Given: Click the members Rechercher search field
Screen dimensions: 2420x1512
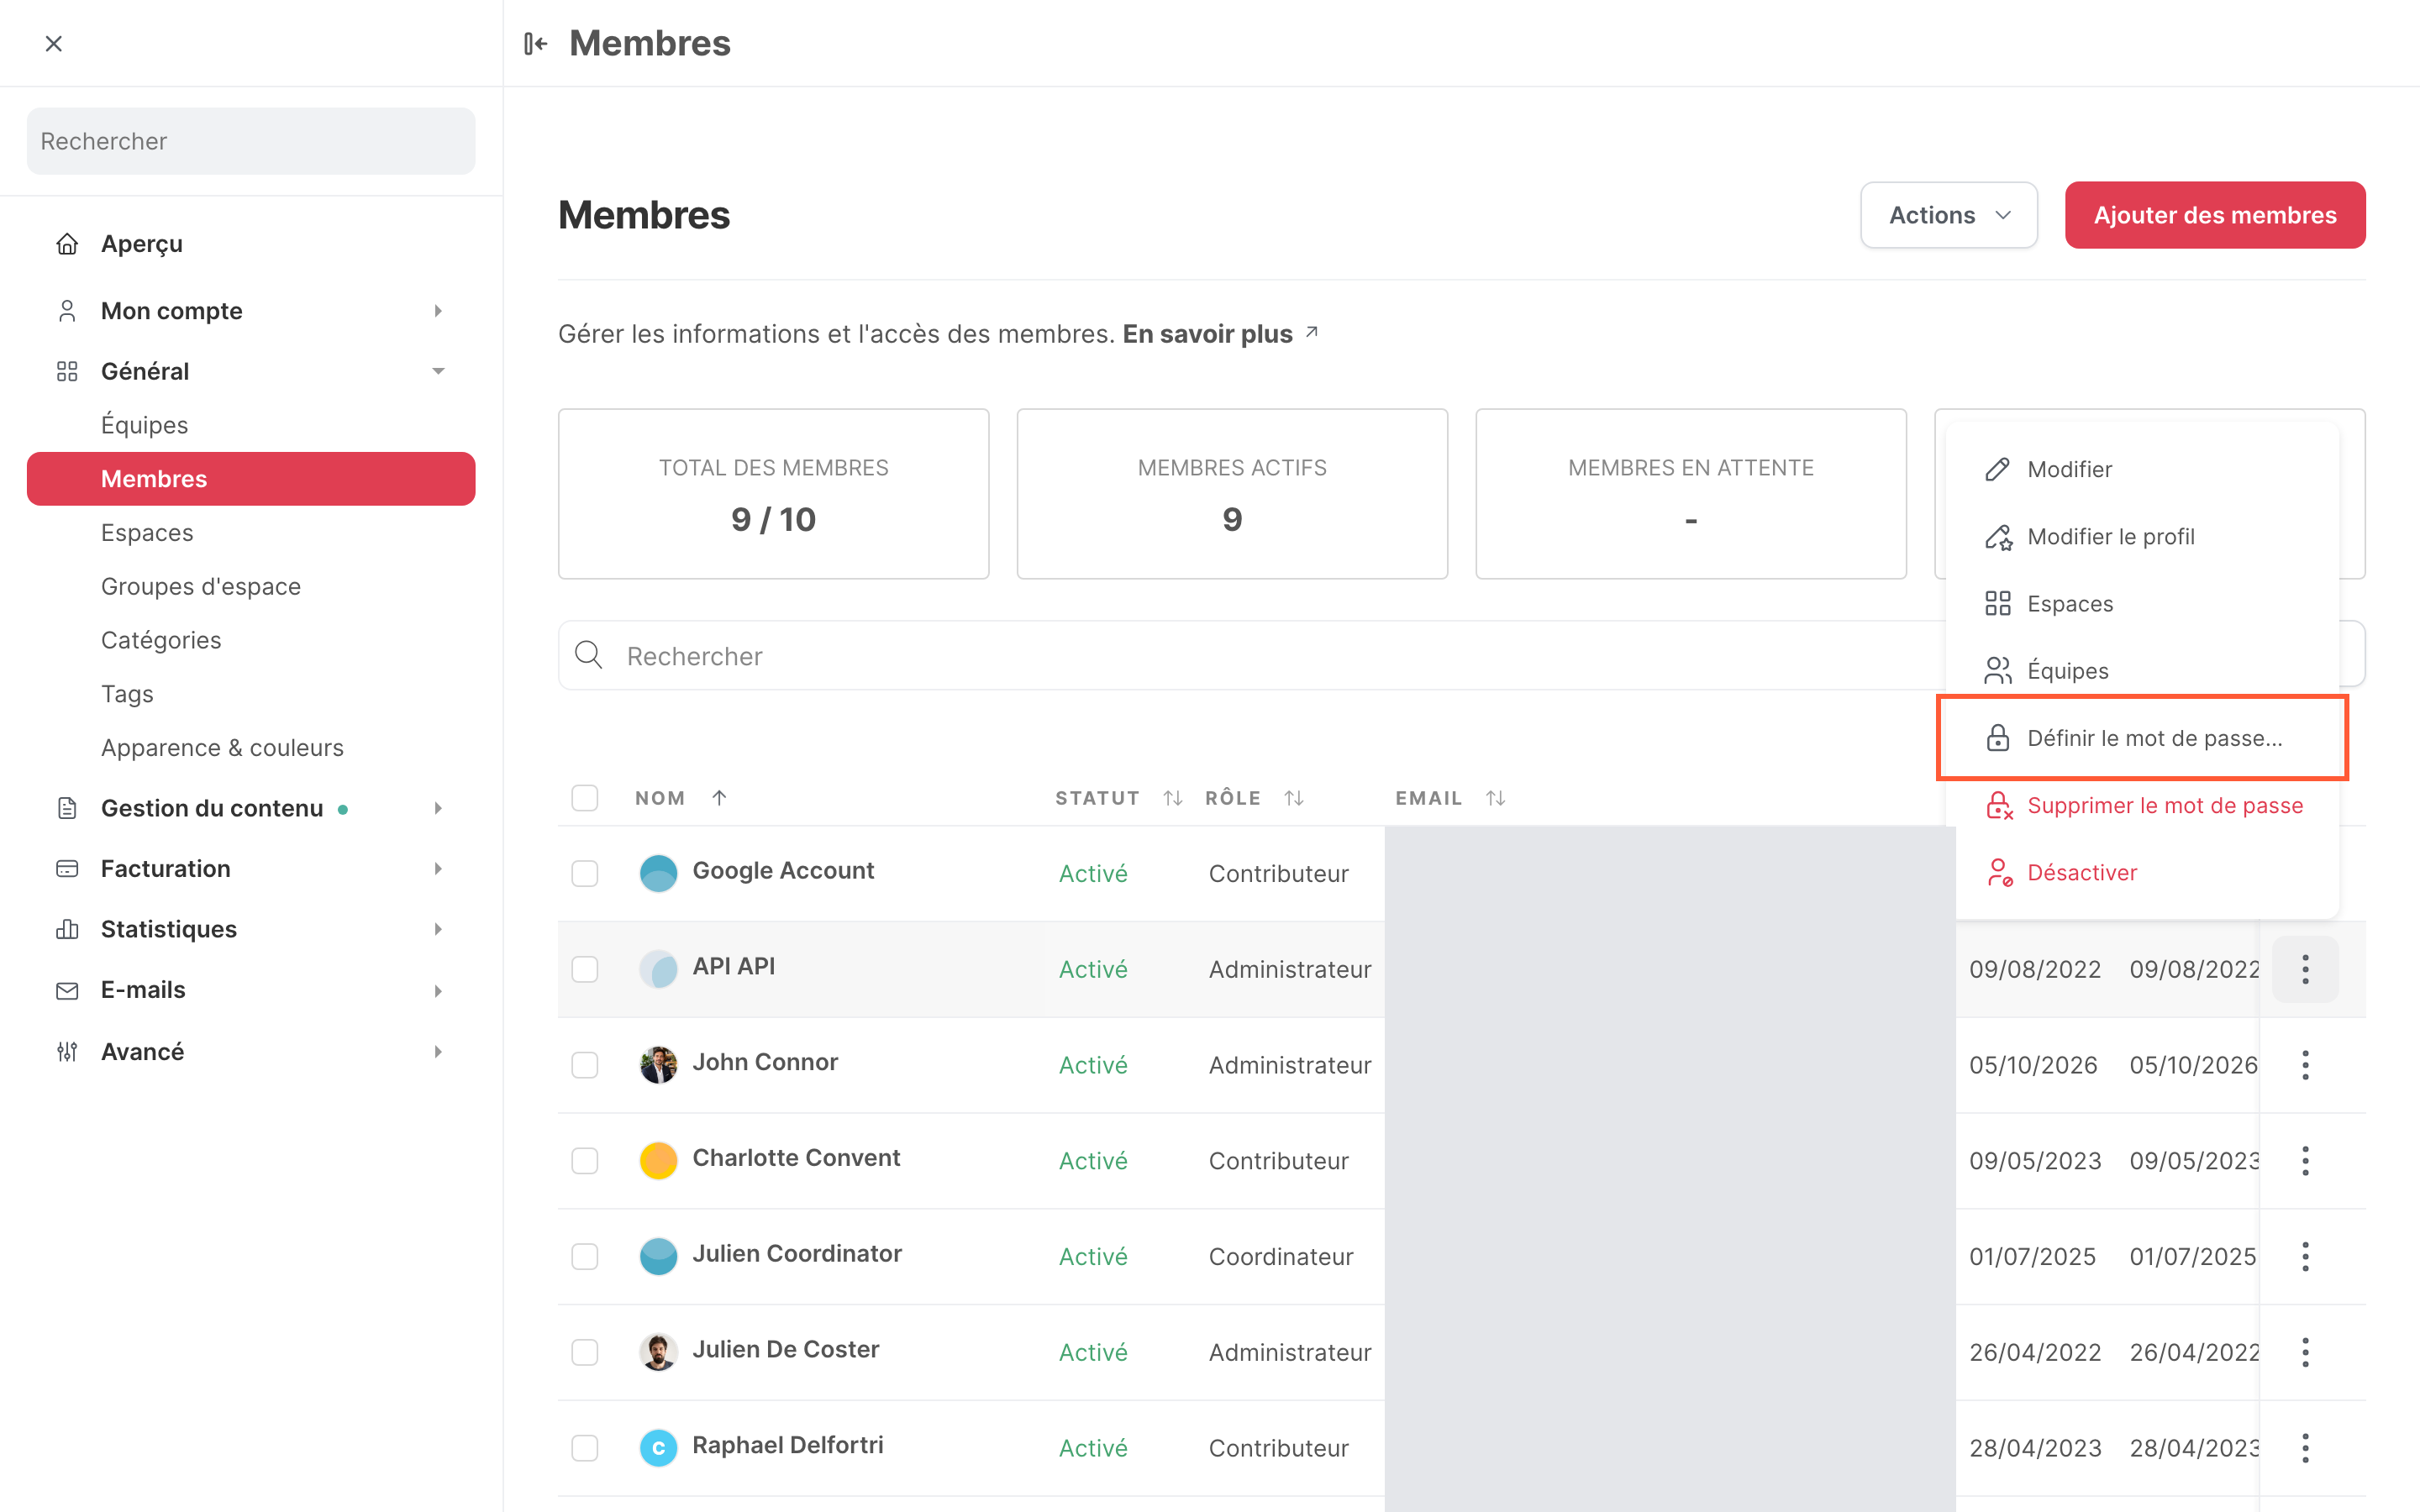Looking at the screenshot, I should coord(1250,656).
